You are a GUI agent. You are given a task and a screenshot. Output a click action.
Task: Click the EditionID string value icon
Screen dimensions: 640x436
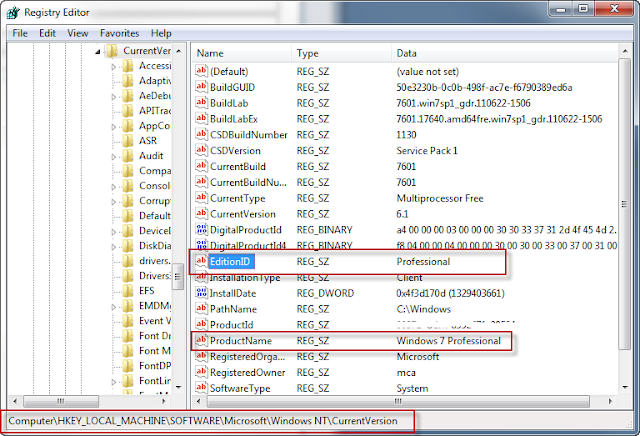click(201, 261)
